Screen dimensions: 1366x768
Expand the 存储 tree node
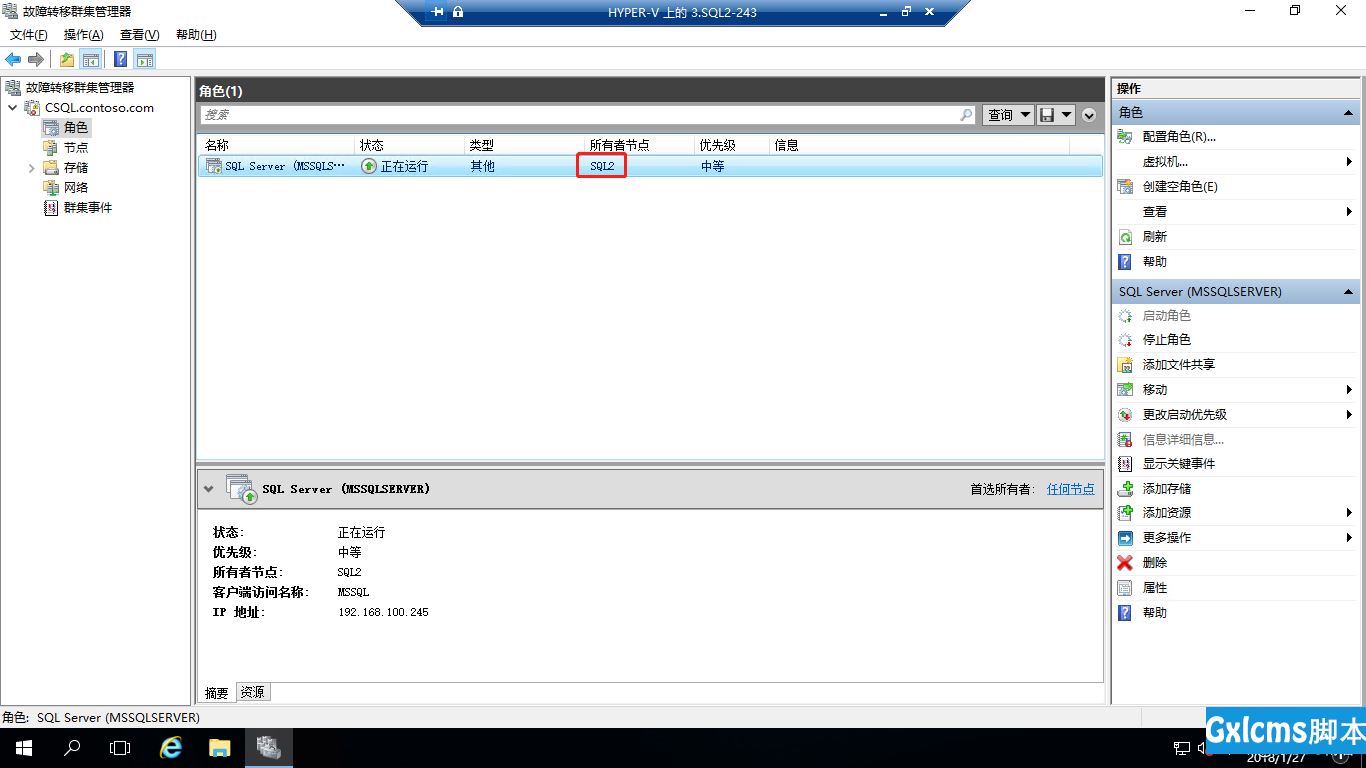(x=32, y=167)
